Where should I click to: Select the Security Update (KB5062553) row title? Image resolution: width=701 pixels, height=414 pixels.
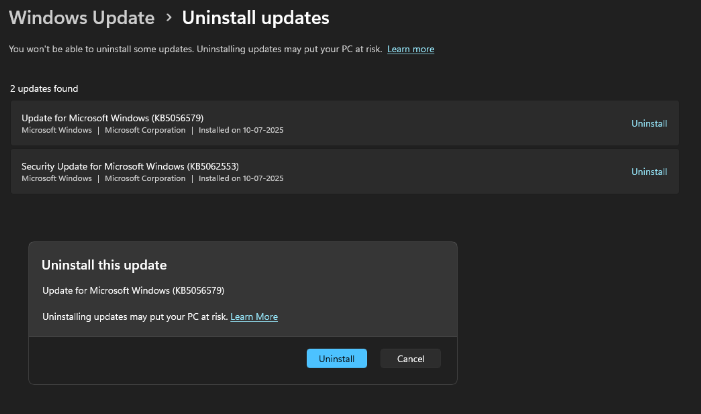130,166
